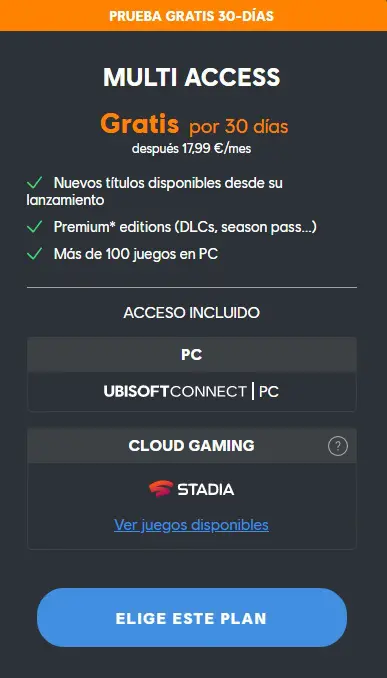387x678 pixels.
Task: Click the red Stadia logo icon
Action: (x=161, y=489)
